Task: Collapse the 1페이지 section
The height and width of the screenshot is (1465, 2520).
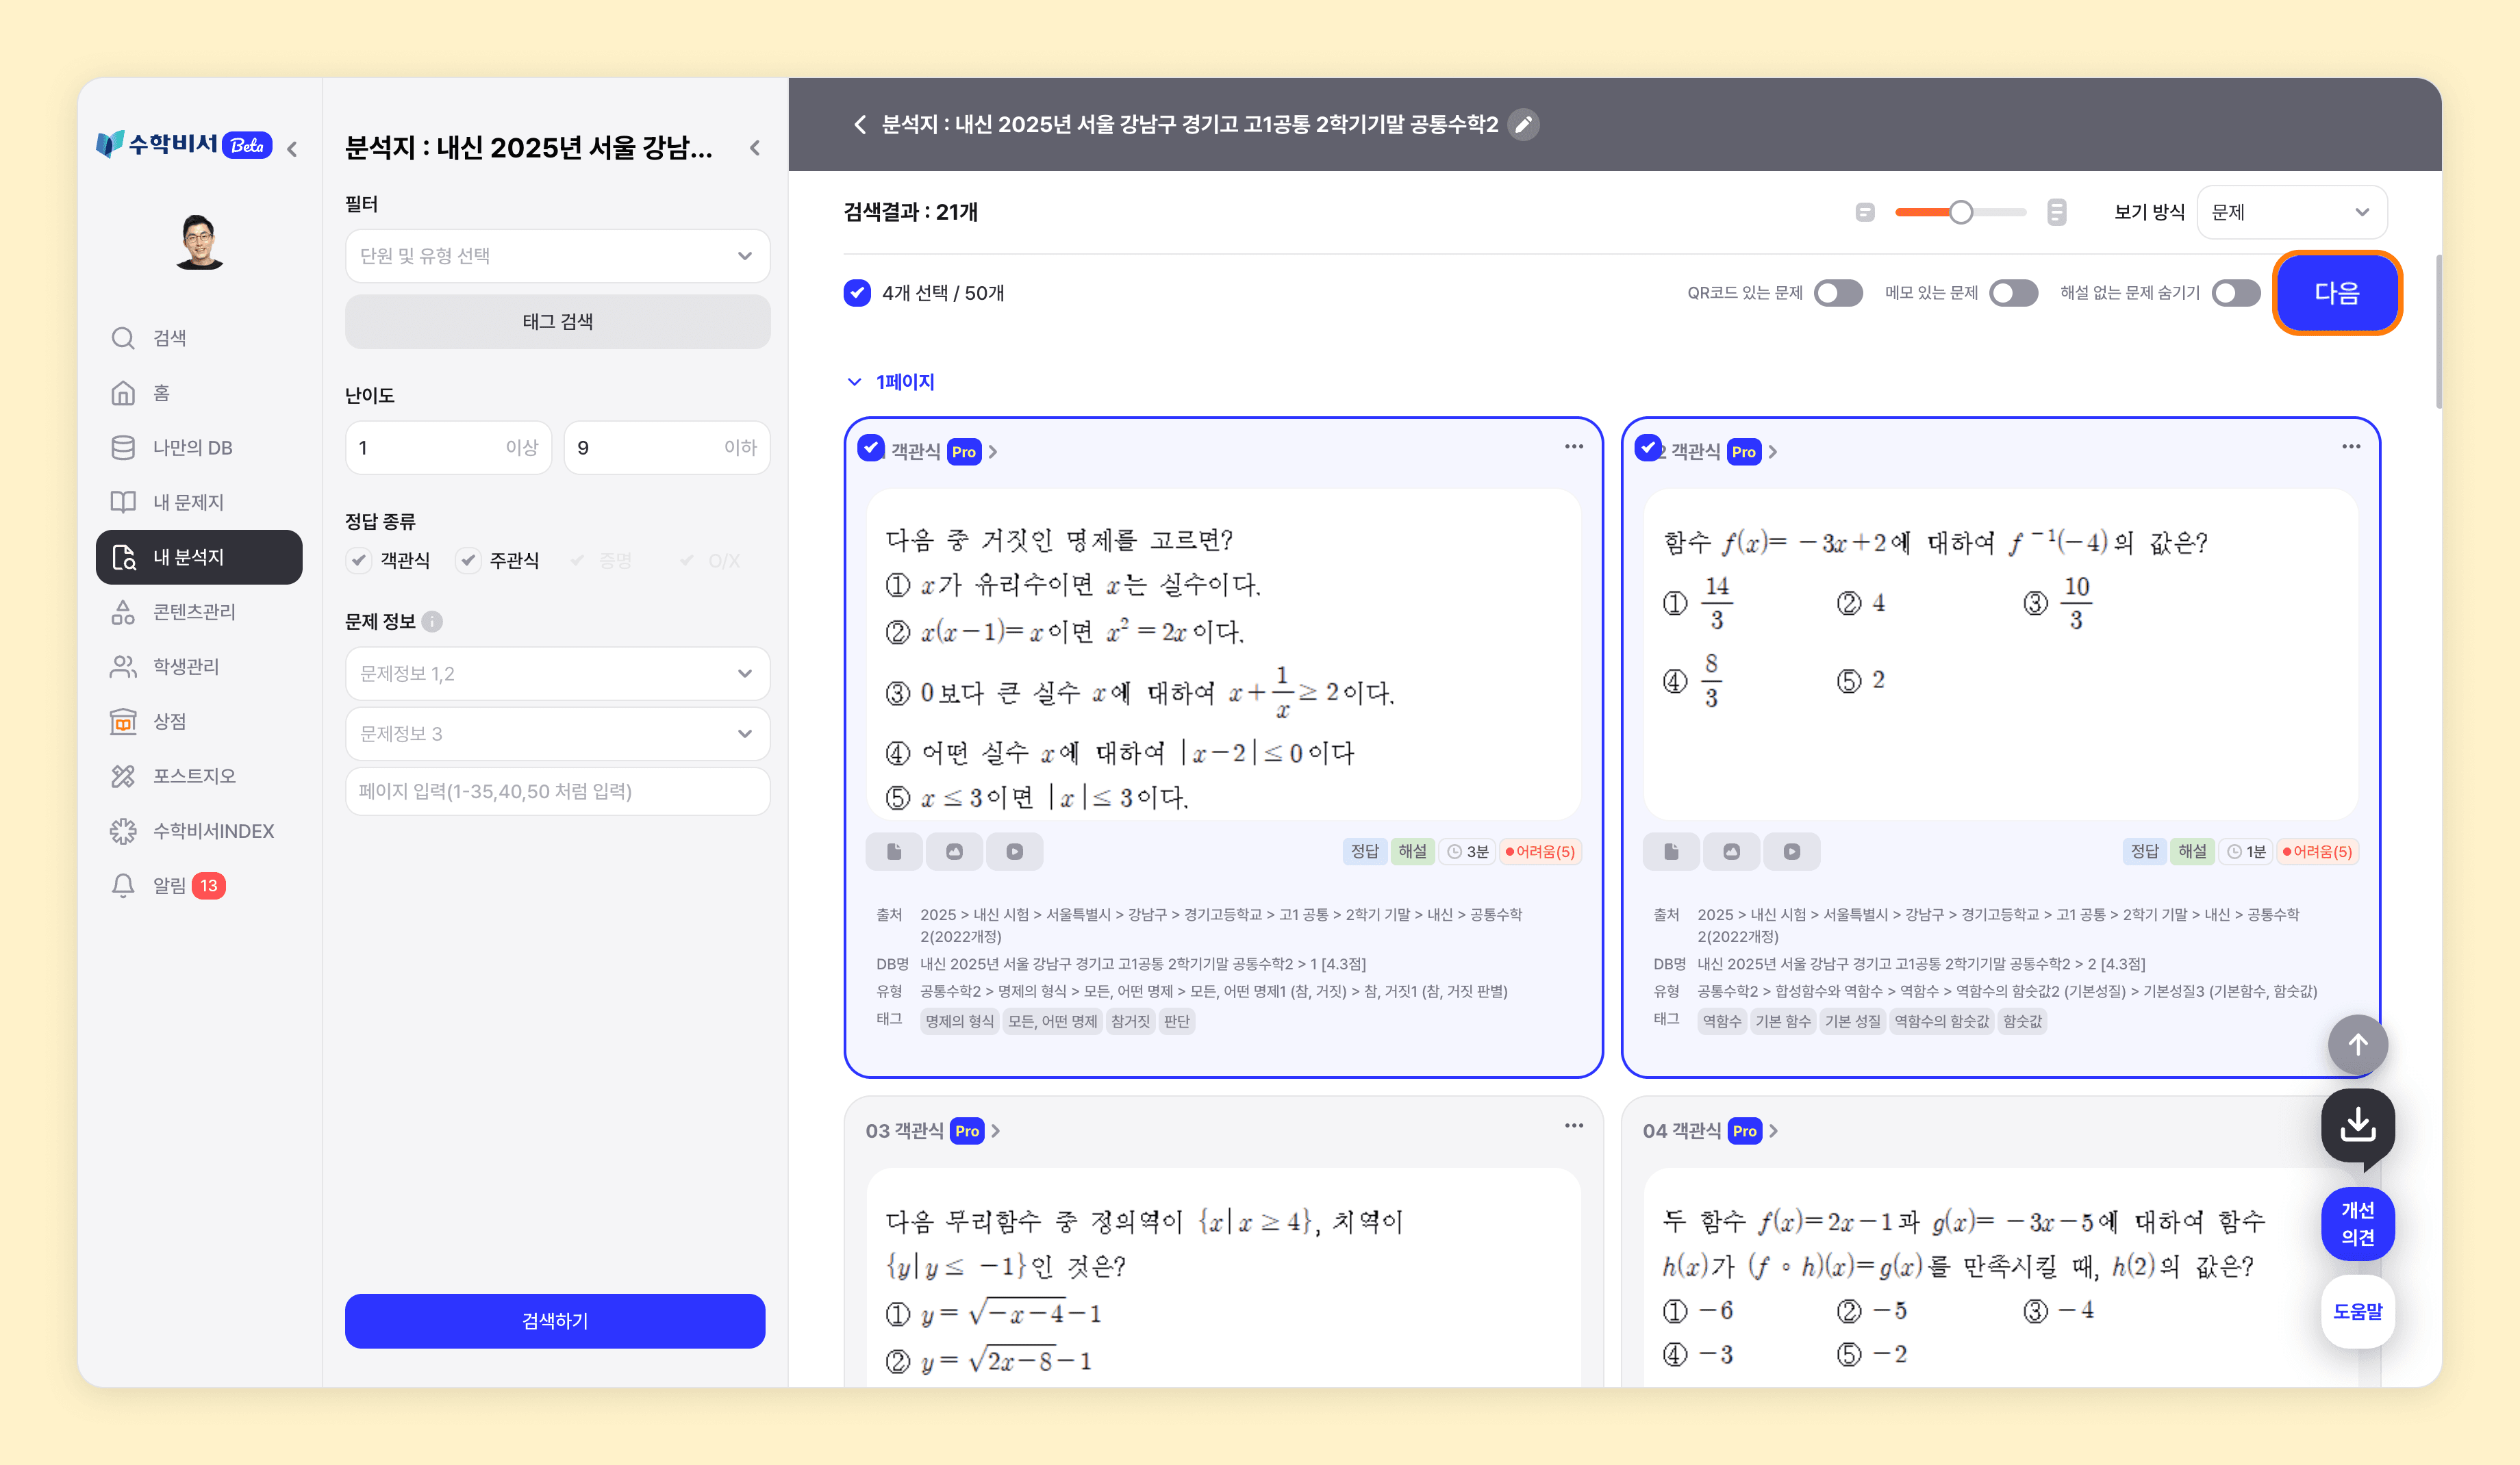Action: tap(854, 382)
